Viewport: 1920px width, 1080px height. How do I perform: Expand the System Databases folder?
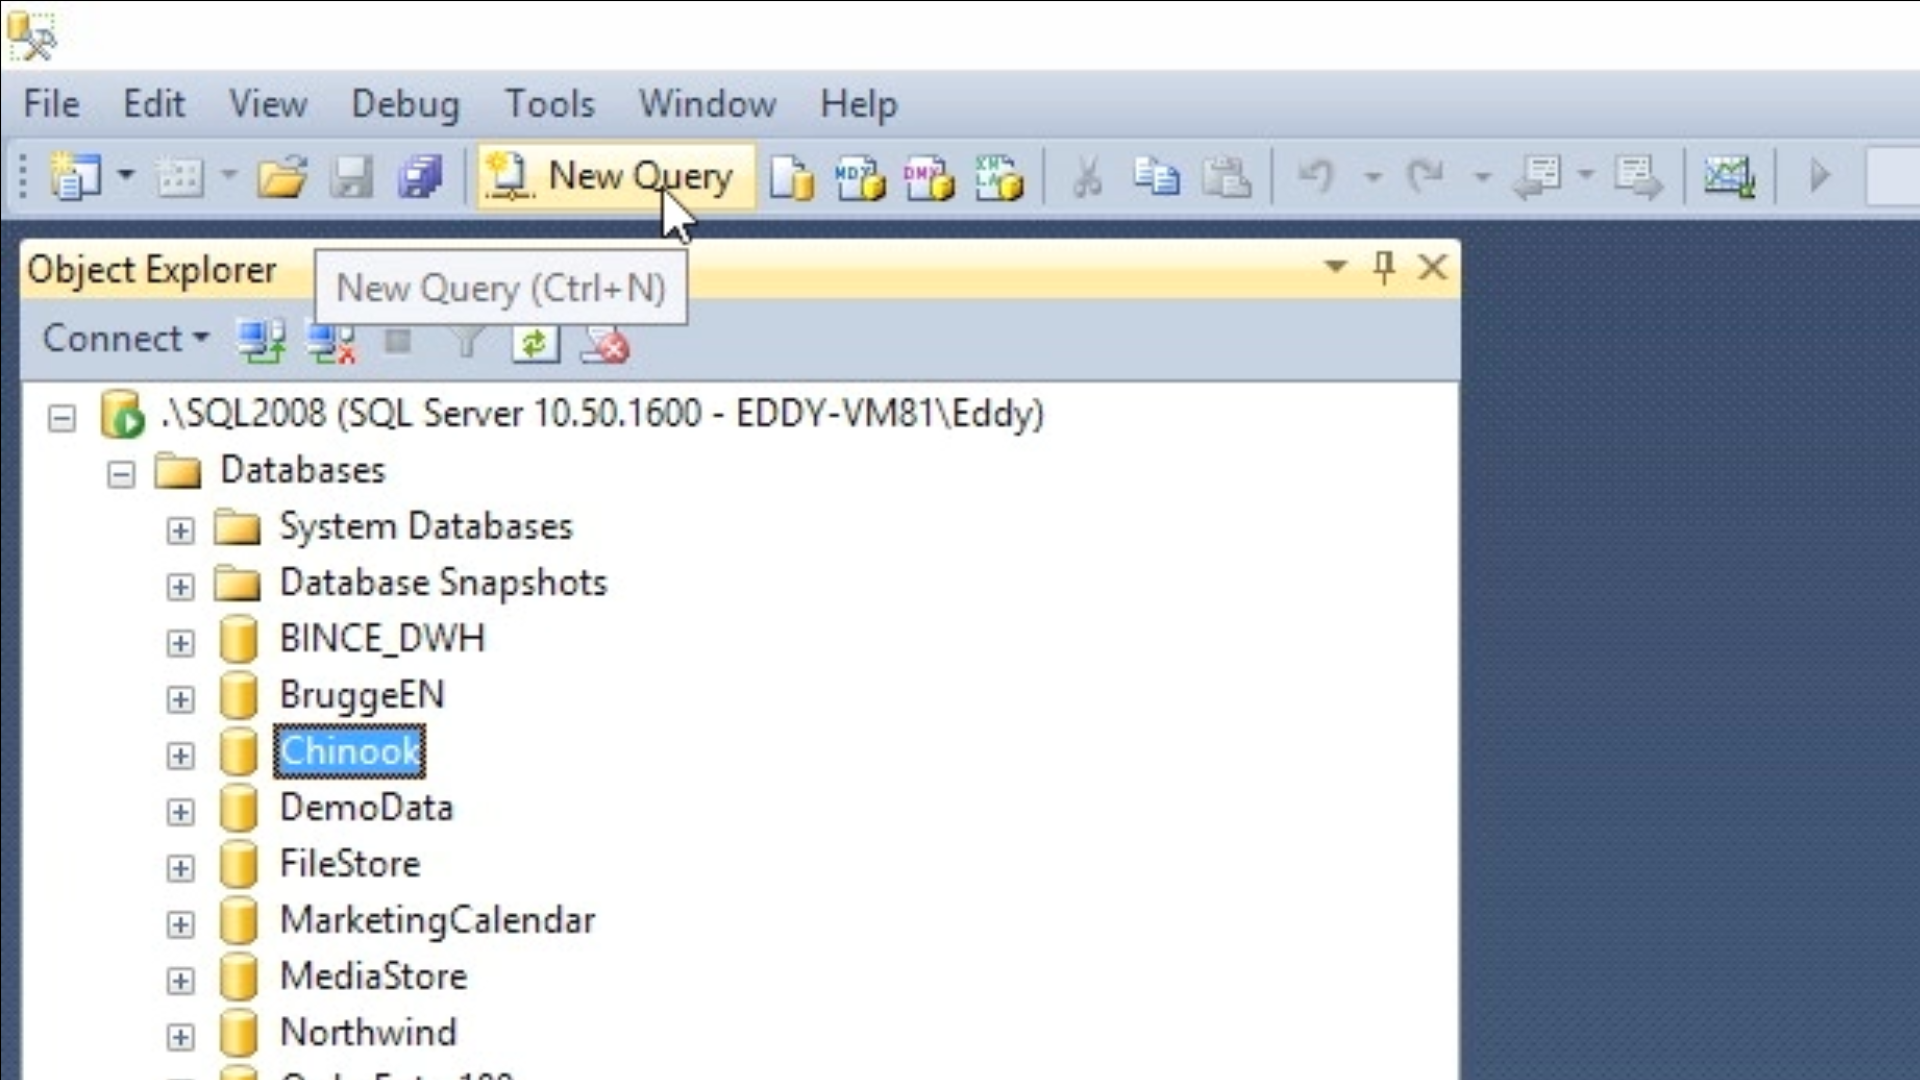click(180, 530)
